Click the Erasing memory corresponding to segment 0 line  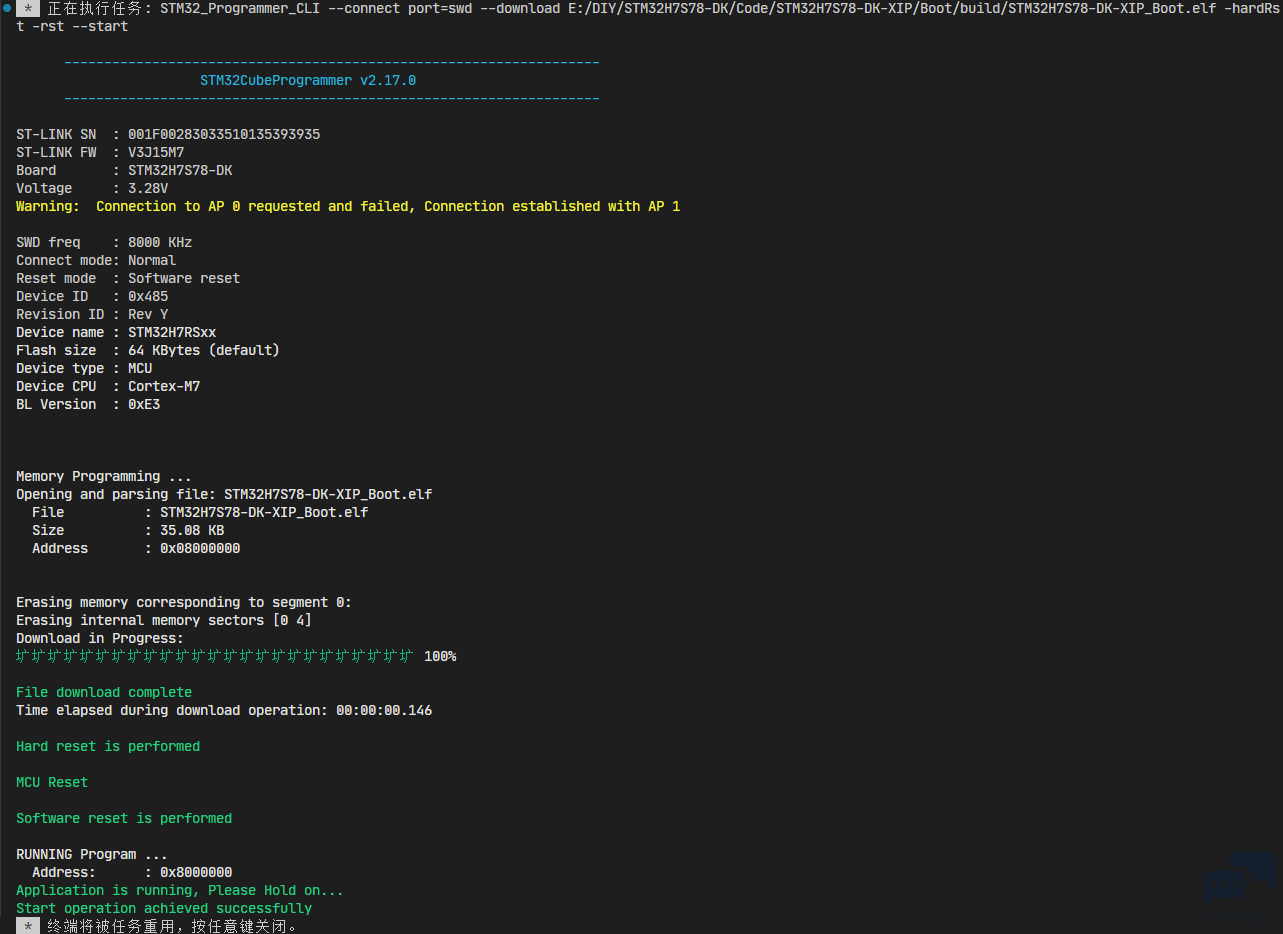[184, 602]
